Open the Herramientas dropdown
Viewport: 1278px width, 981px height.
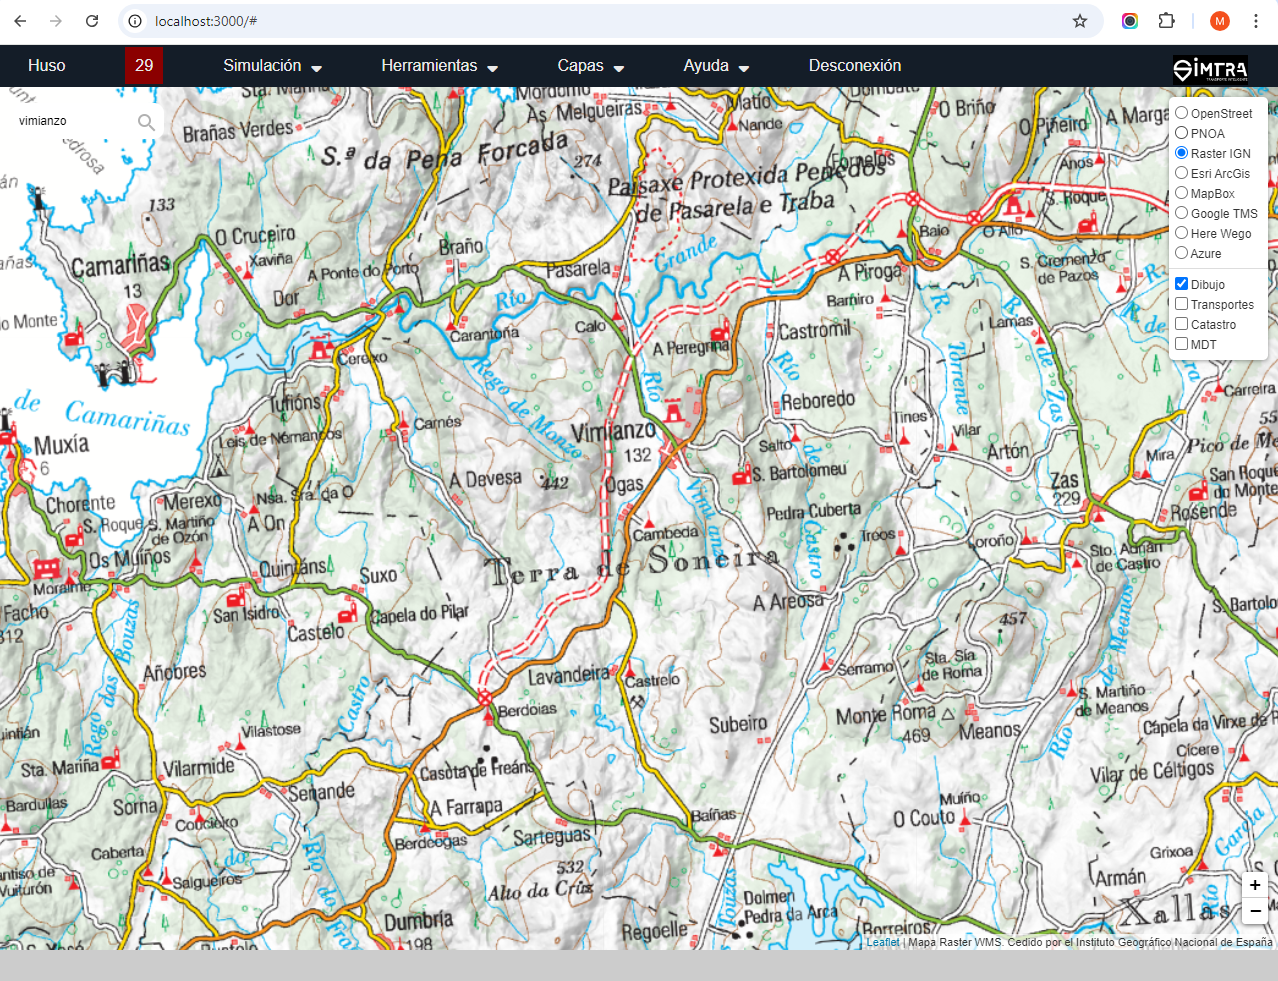pos(439,66)
